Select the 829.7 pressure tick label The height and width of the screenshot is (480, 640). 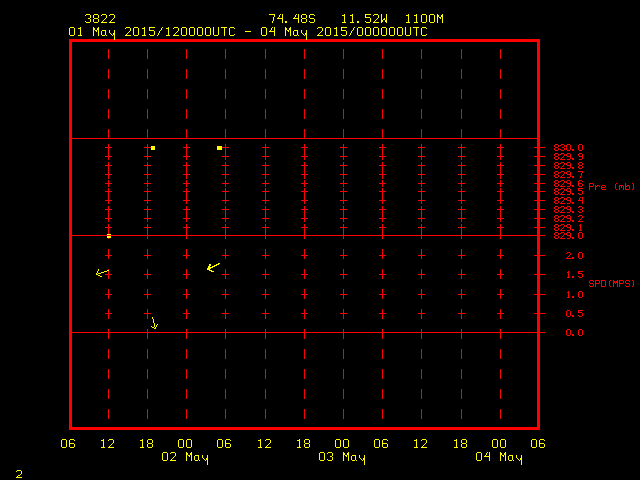click(568, 174)
